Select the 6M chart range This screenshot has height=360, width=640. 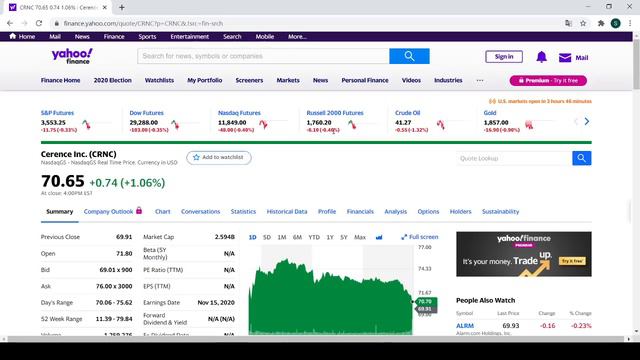297,237
